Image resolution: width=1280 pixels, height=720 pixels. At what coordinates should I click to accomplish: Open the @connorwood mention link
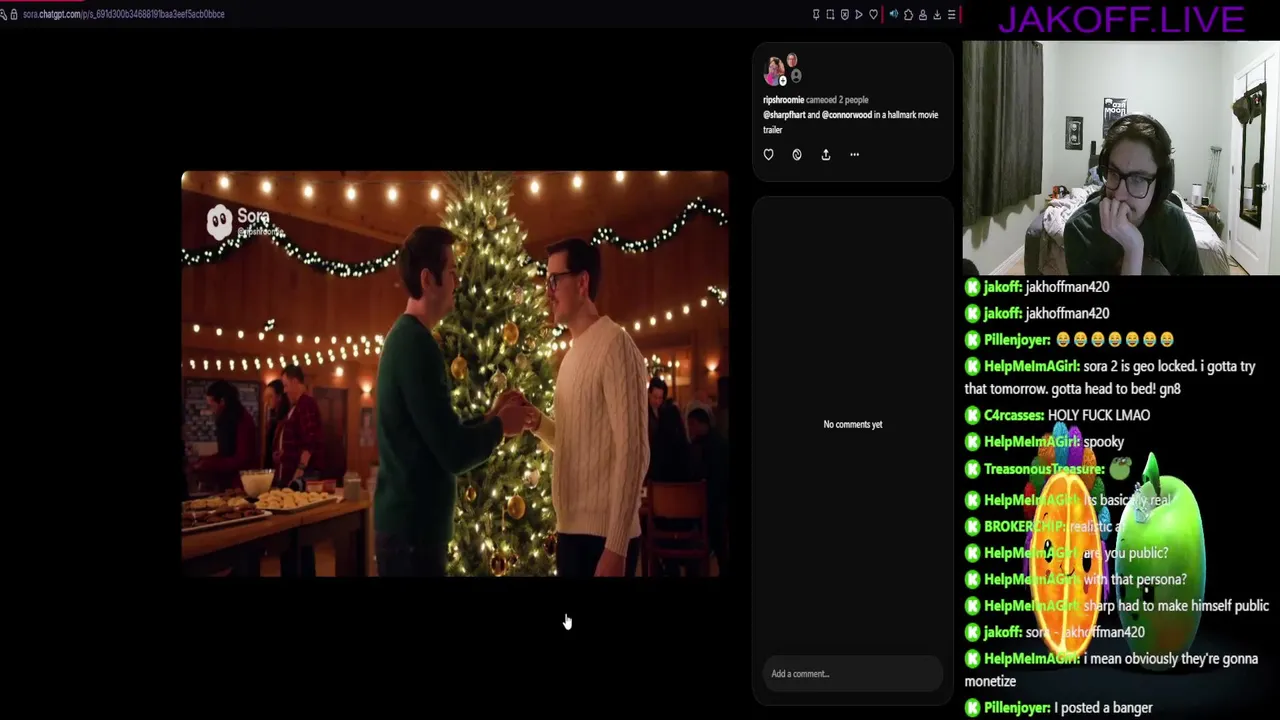pyautogui.click(x=847, y=115)
